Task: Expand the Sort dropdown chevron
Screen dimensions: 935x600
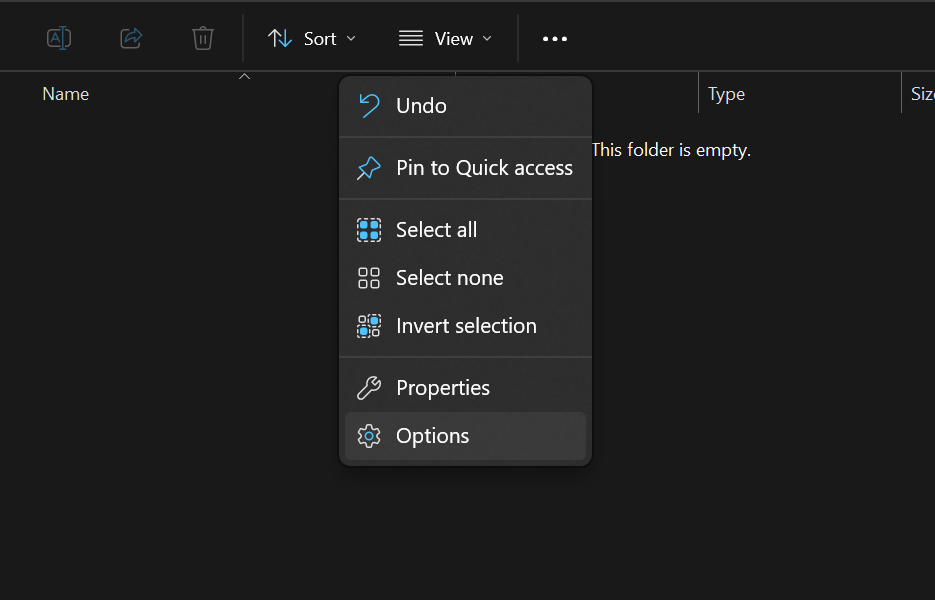Action: click(x=351, y=39)
